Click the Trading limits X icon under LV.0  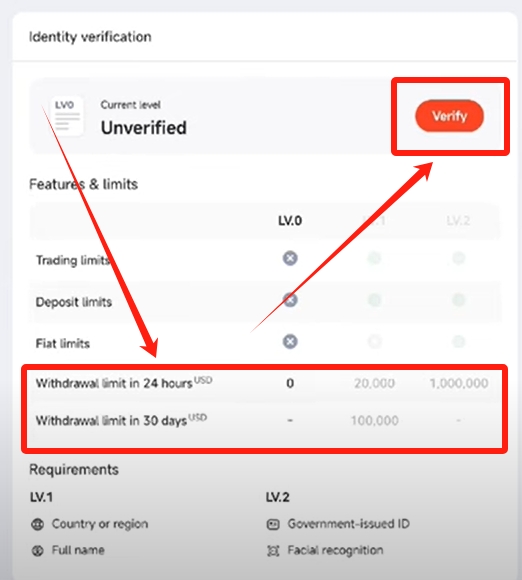[x=290, y=258]
